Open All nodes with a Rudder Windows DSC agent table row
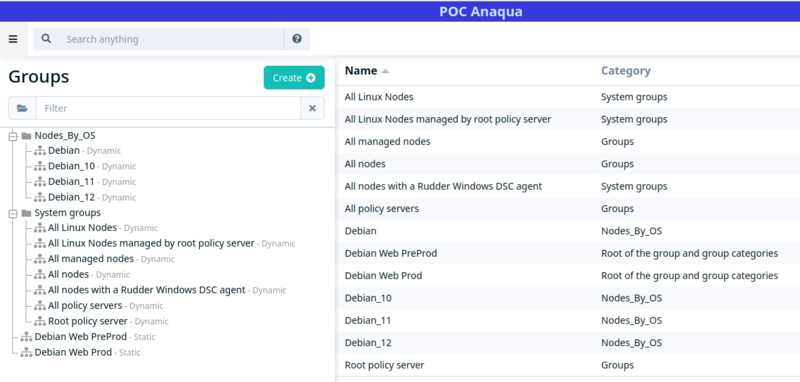Screen dimensions: 800x382 click(x=567, y=187)
